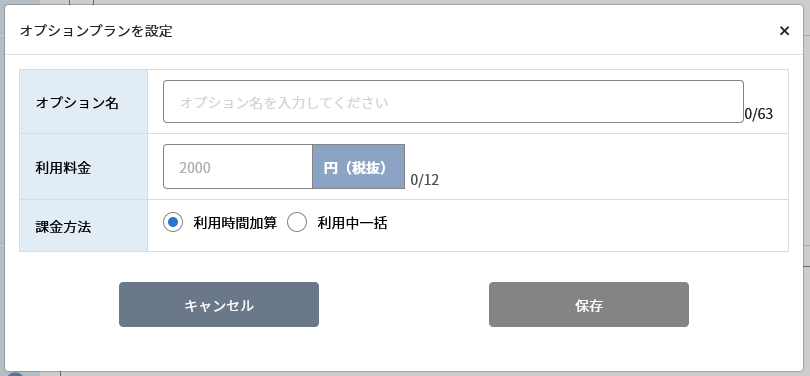Viewport: 810px width, 376px height.
Task: Click the 2000 placeholder in price field
Action: click(x=195, y=168)
